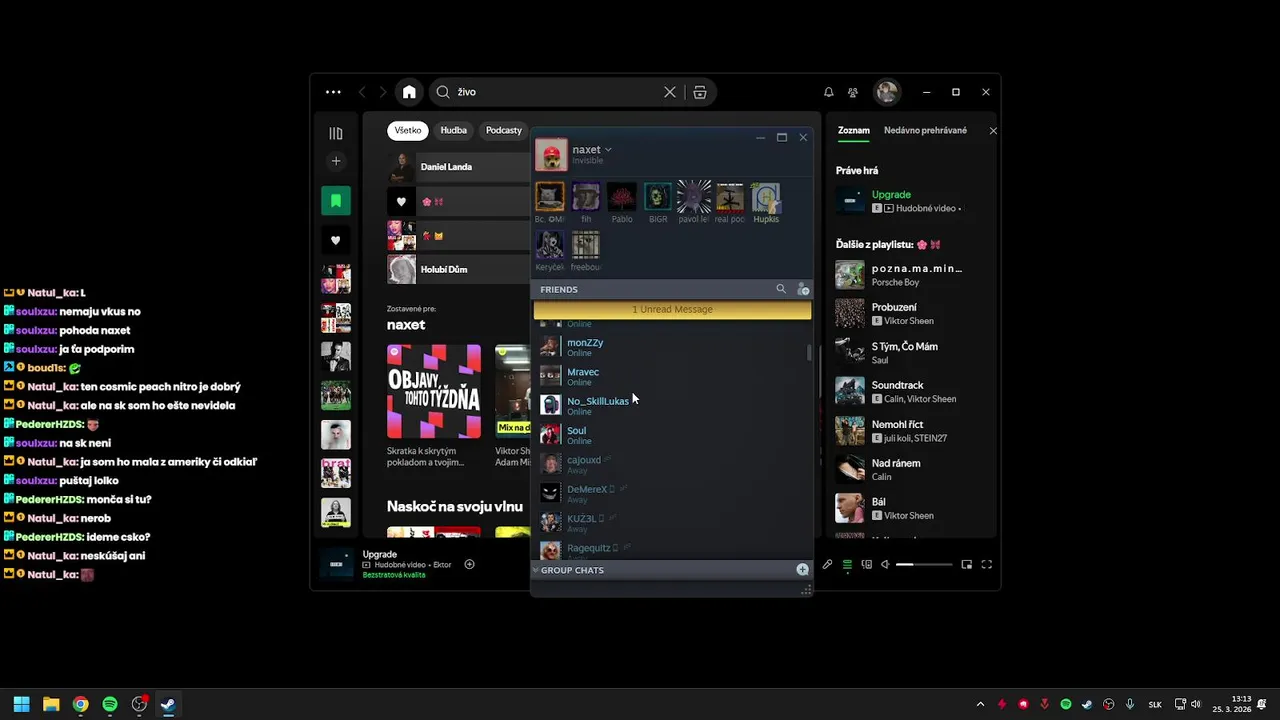Clear the Spotify search field
This screenshot has height=720, width=1280.
click(x=670, y=92)
